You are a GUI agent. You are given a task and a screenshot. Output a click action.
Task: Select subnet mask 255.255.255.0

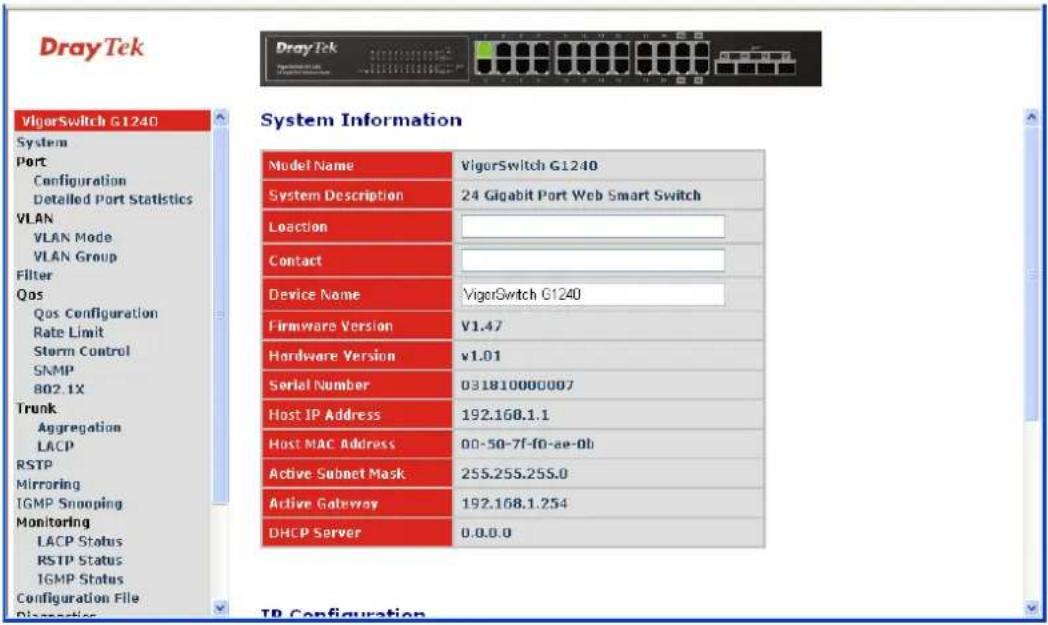coord(514,474)
